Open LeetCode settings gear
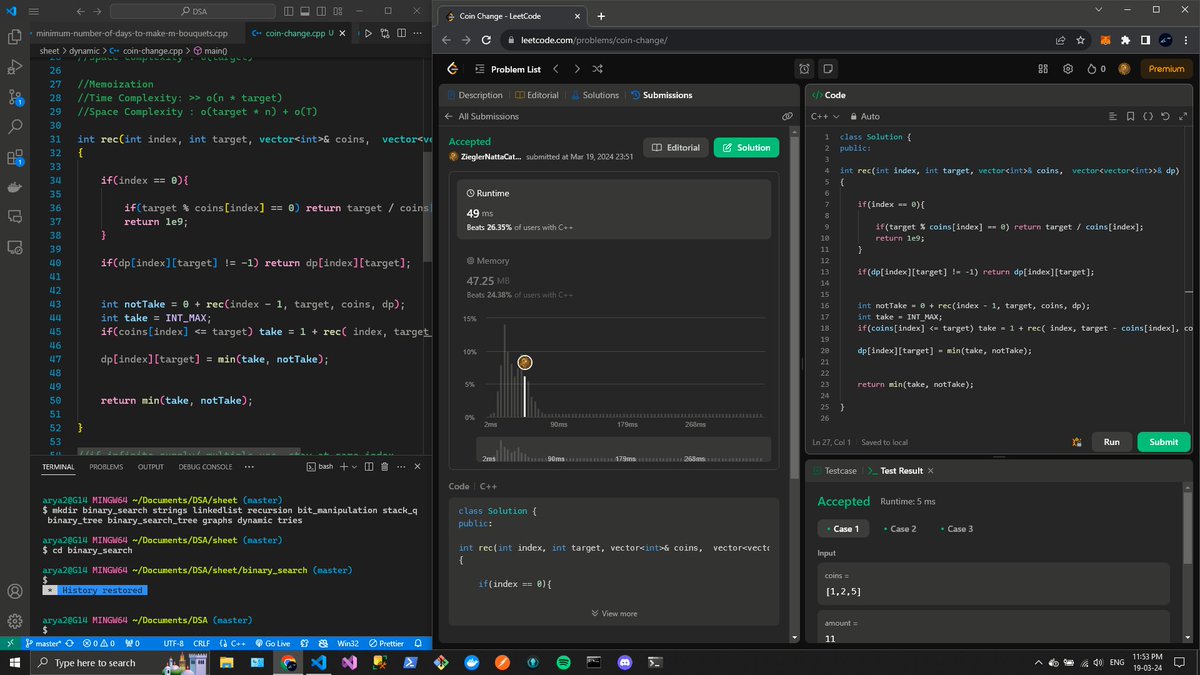The width and height of the screenshot is (1200, 675). pos(1067,69)
